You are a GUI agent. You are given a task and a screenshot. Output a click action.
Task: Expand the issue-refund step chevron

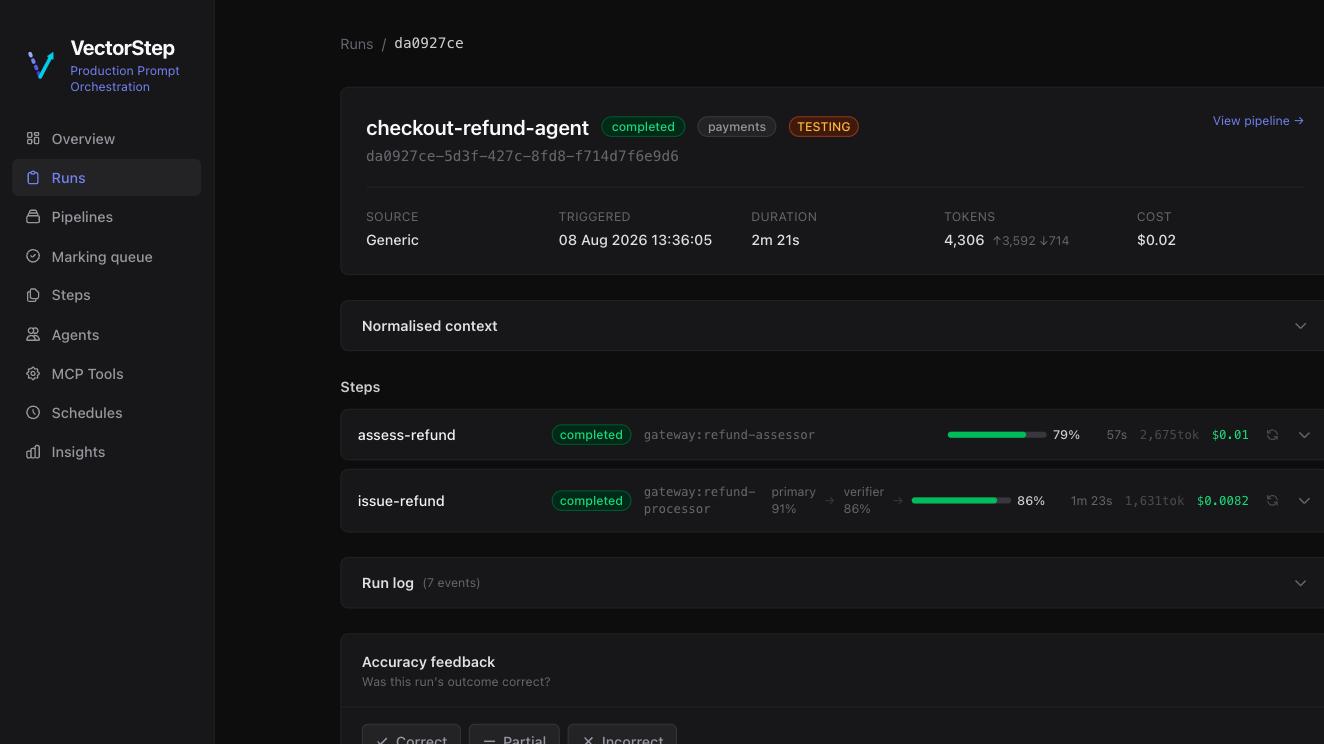(x=1304, y=500)
